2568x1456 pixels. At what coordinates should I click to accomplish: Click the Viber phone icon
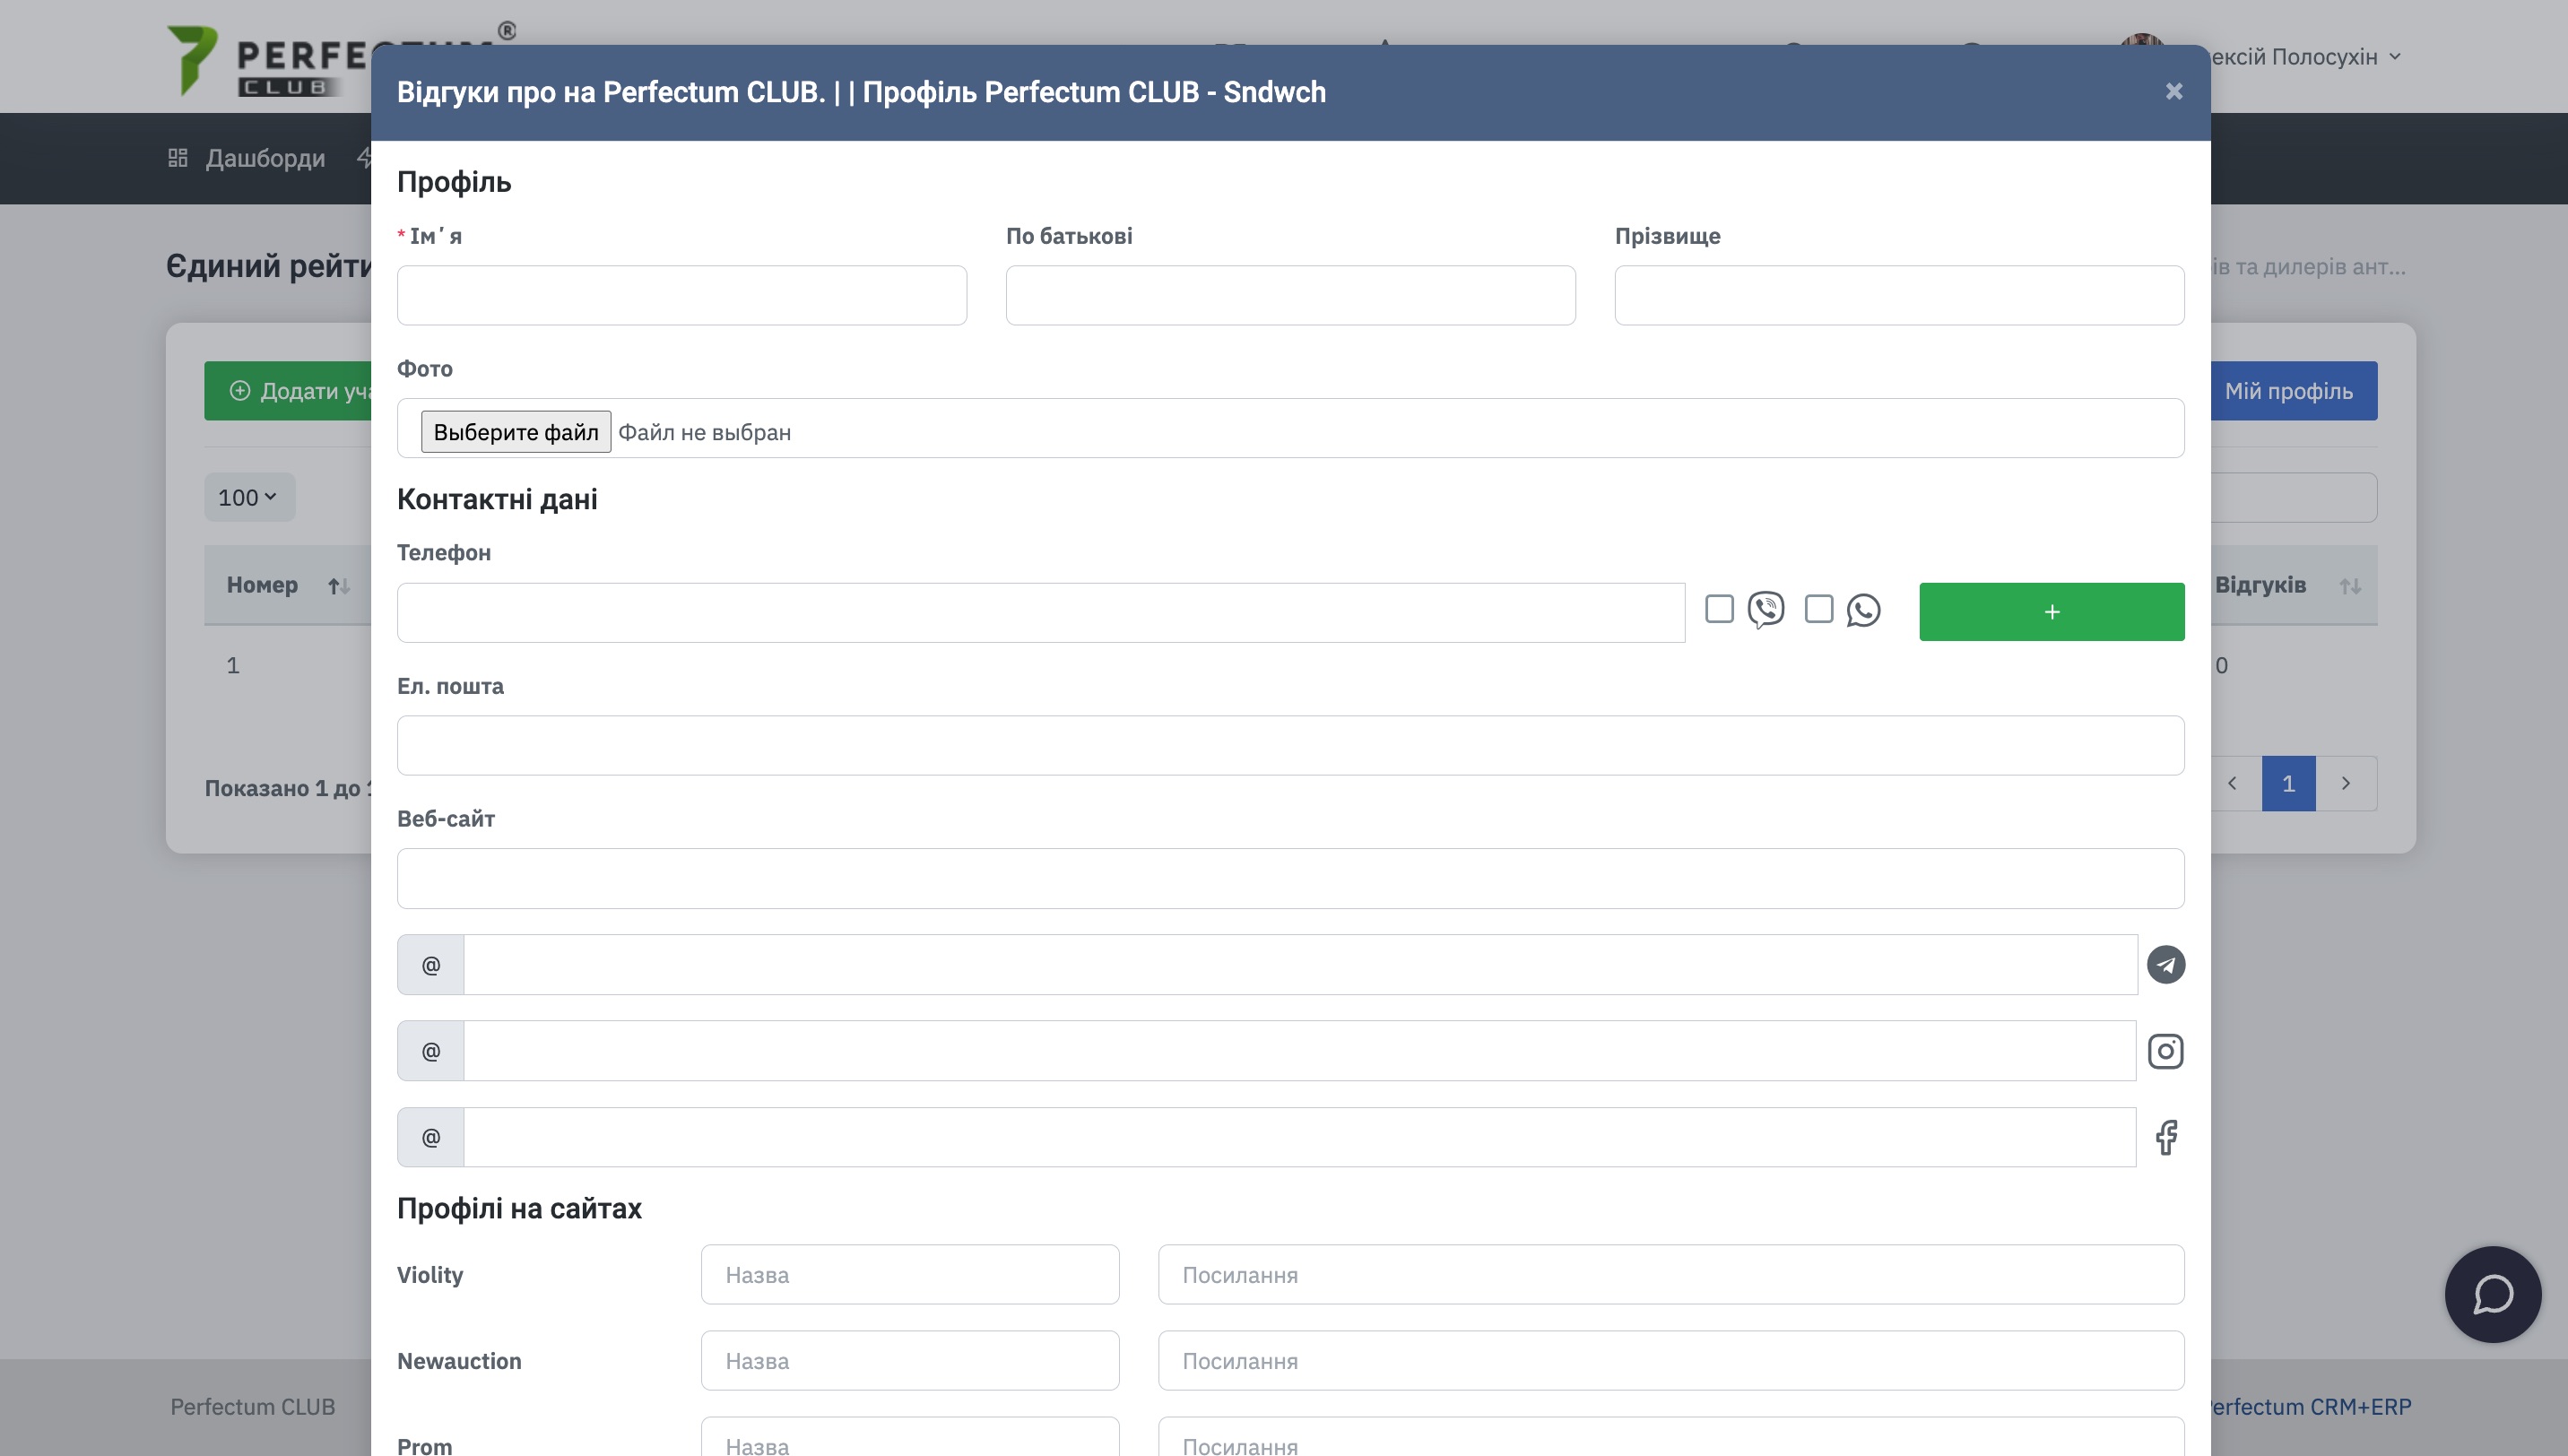(1765, 610)
